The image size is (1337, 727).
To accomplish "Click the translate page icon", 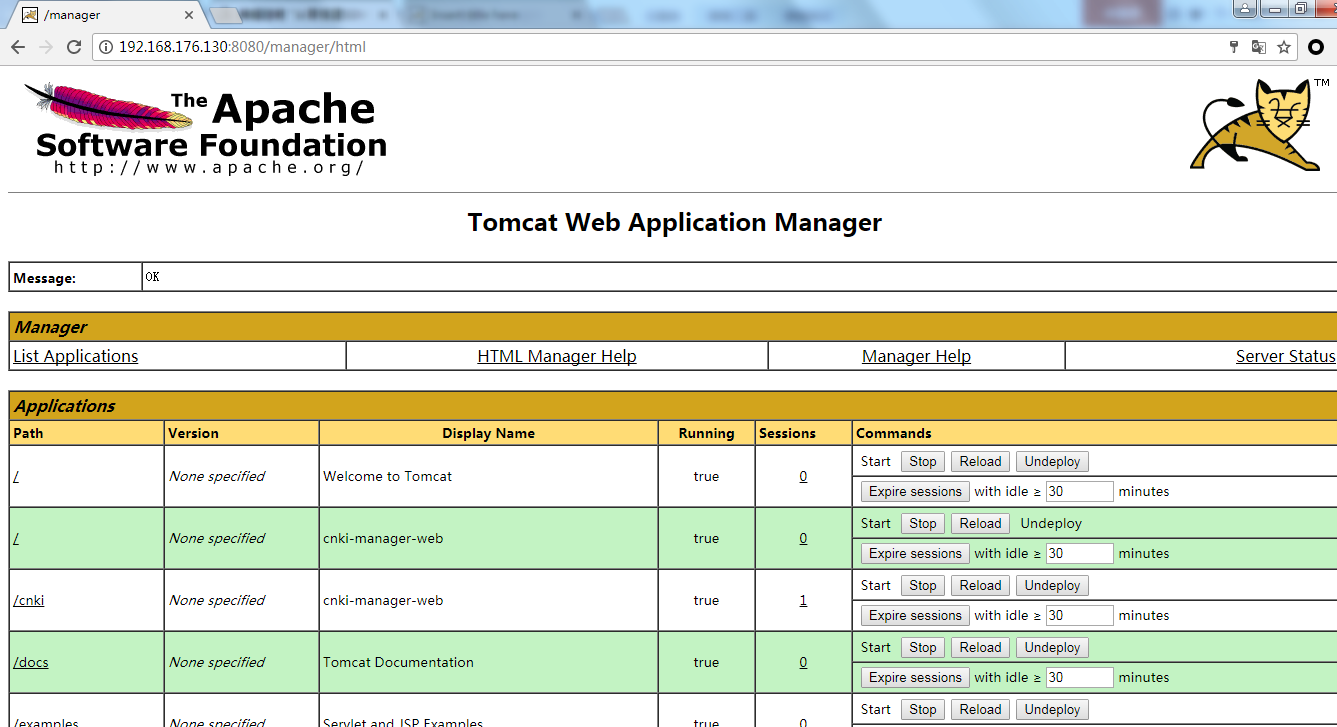I will click(1259, 47).
